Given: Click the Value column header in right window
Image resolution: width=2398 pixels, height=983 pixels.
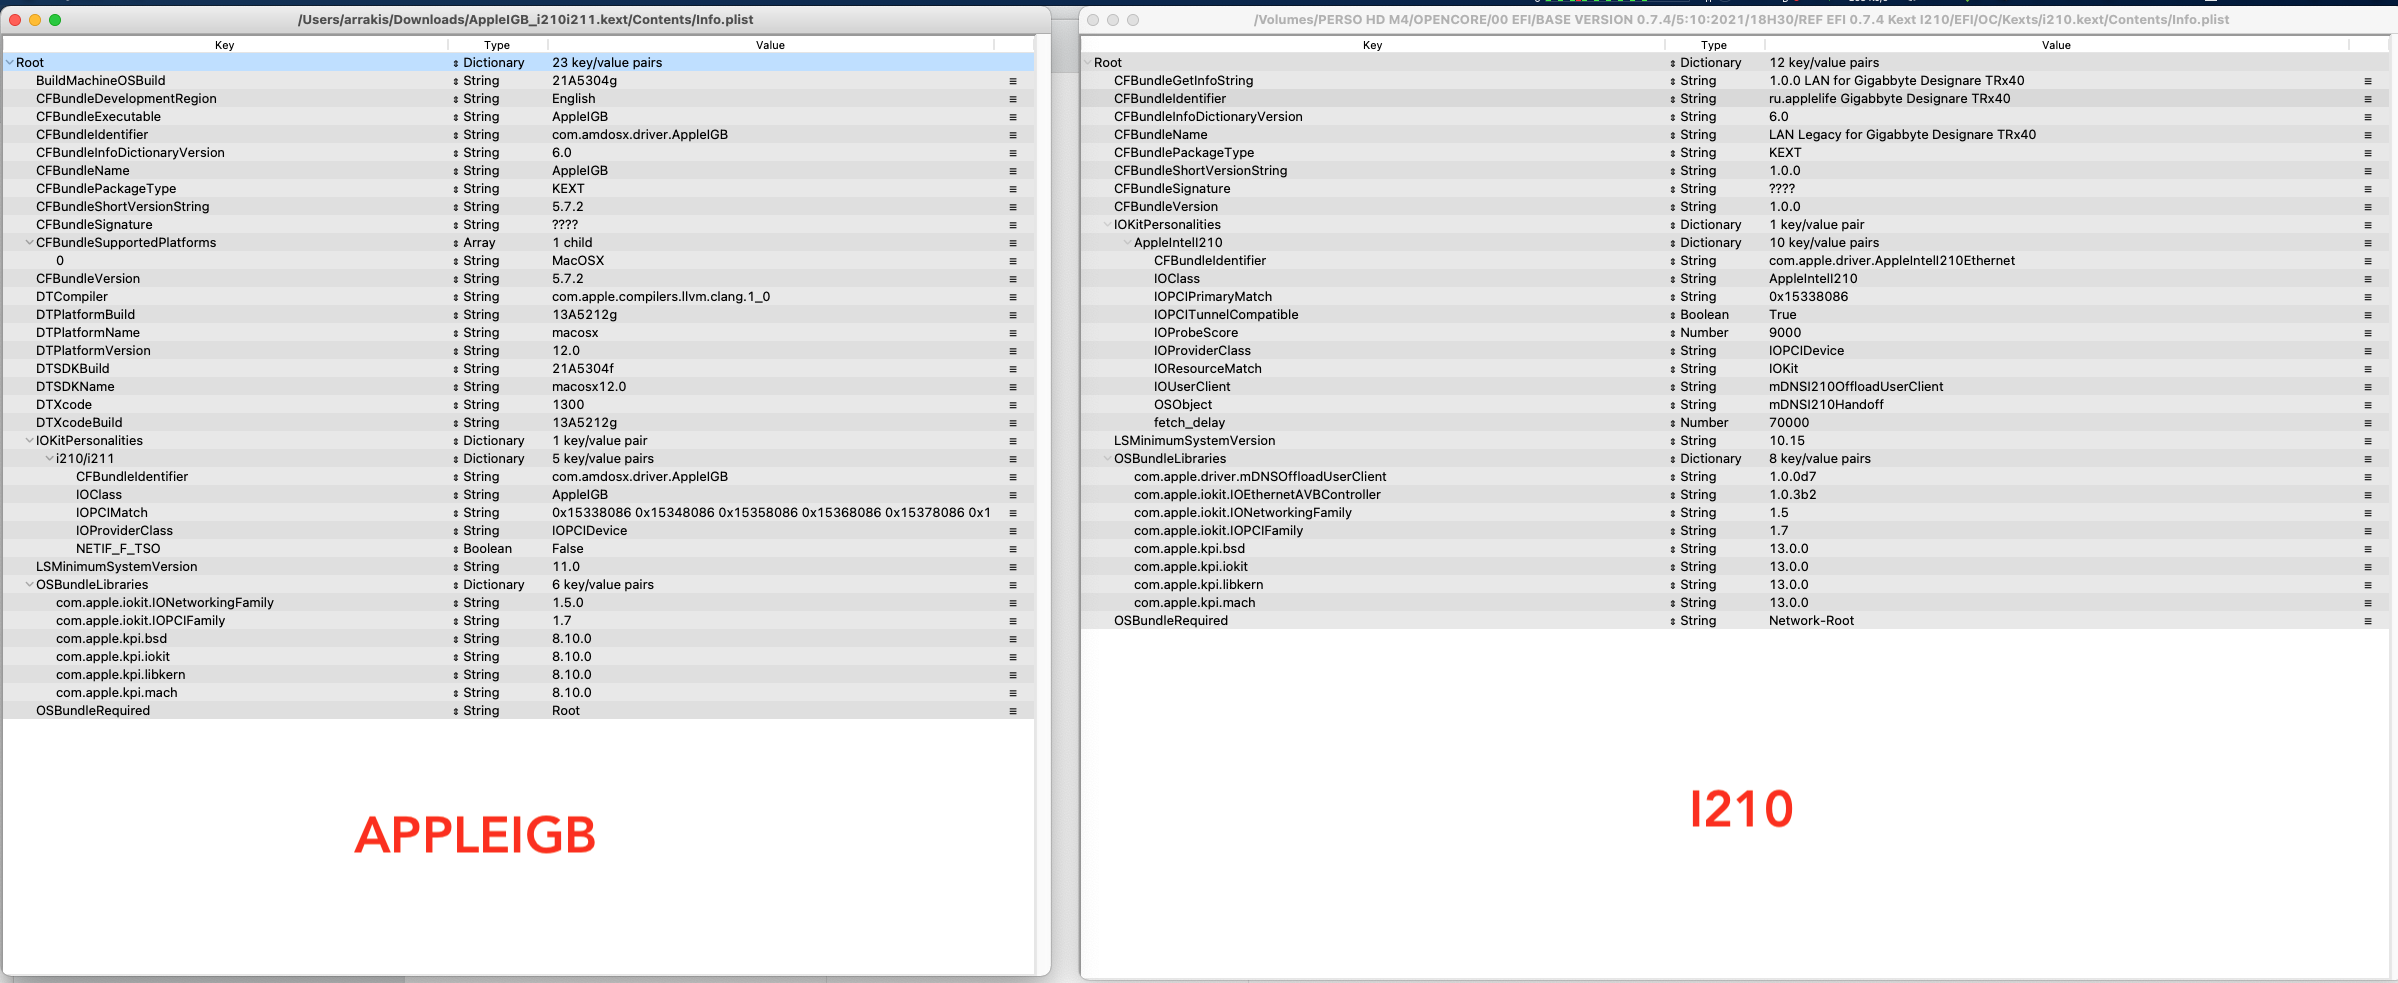Looking at the screenshot, I should coord(2056,45).
